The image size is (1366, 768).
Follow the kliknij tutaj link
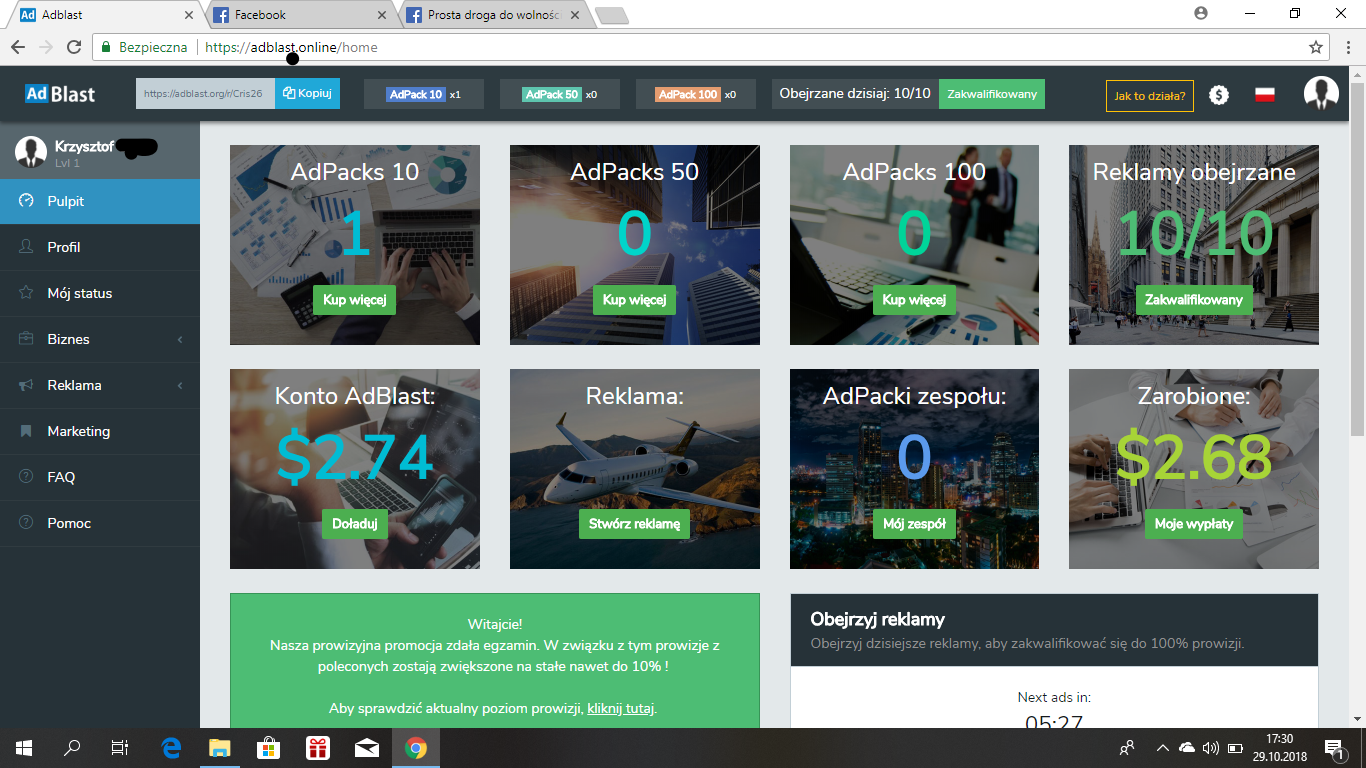point(620,709)
